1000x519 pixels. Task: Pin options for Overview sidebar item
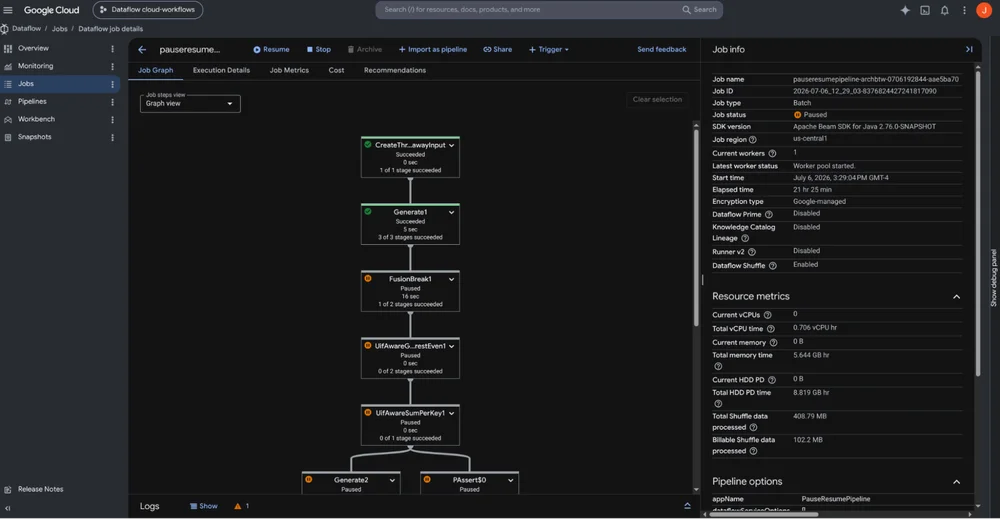click(112, 48)
